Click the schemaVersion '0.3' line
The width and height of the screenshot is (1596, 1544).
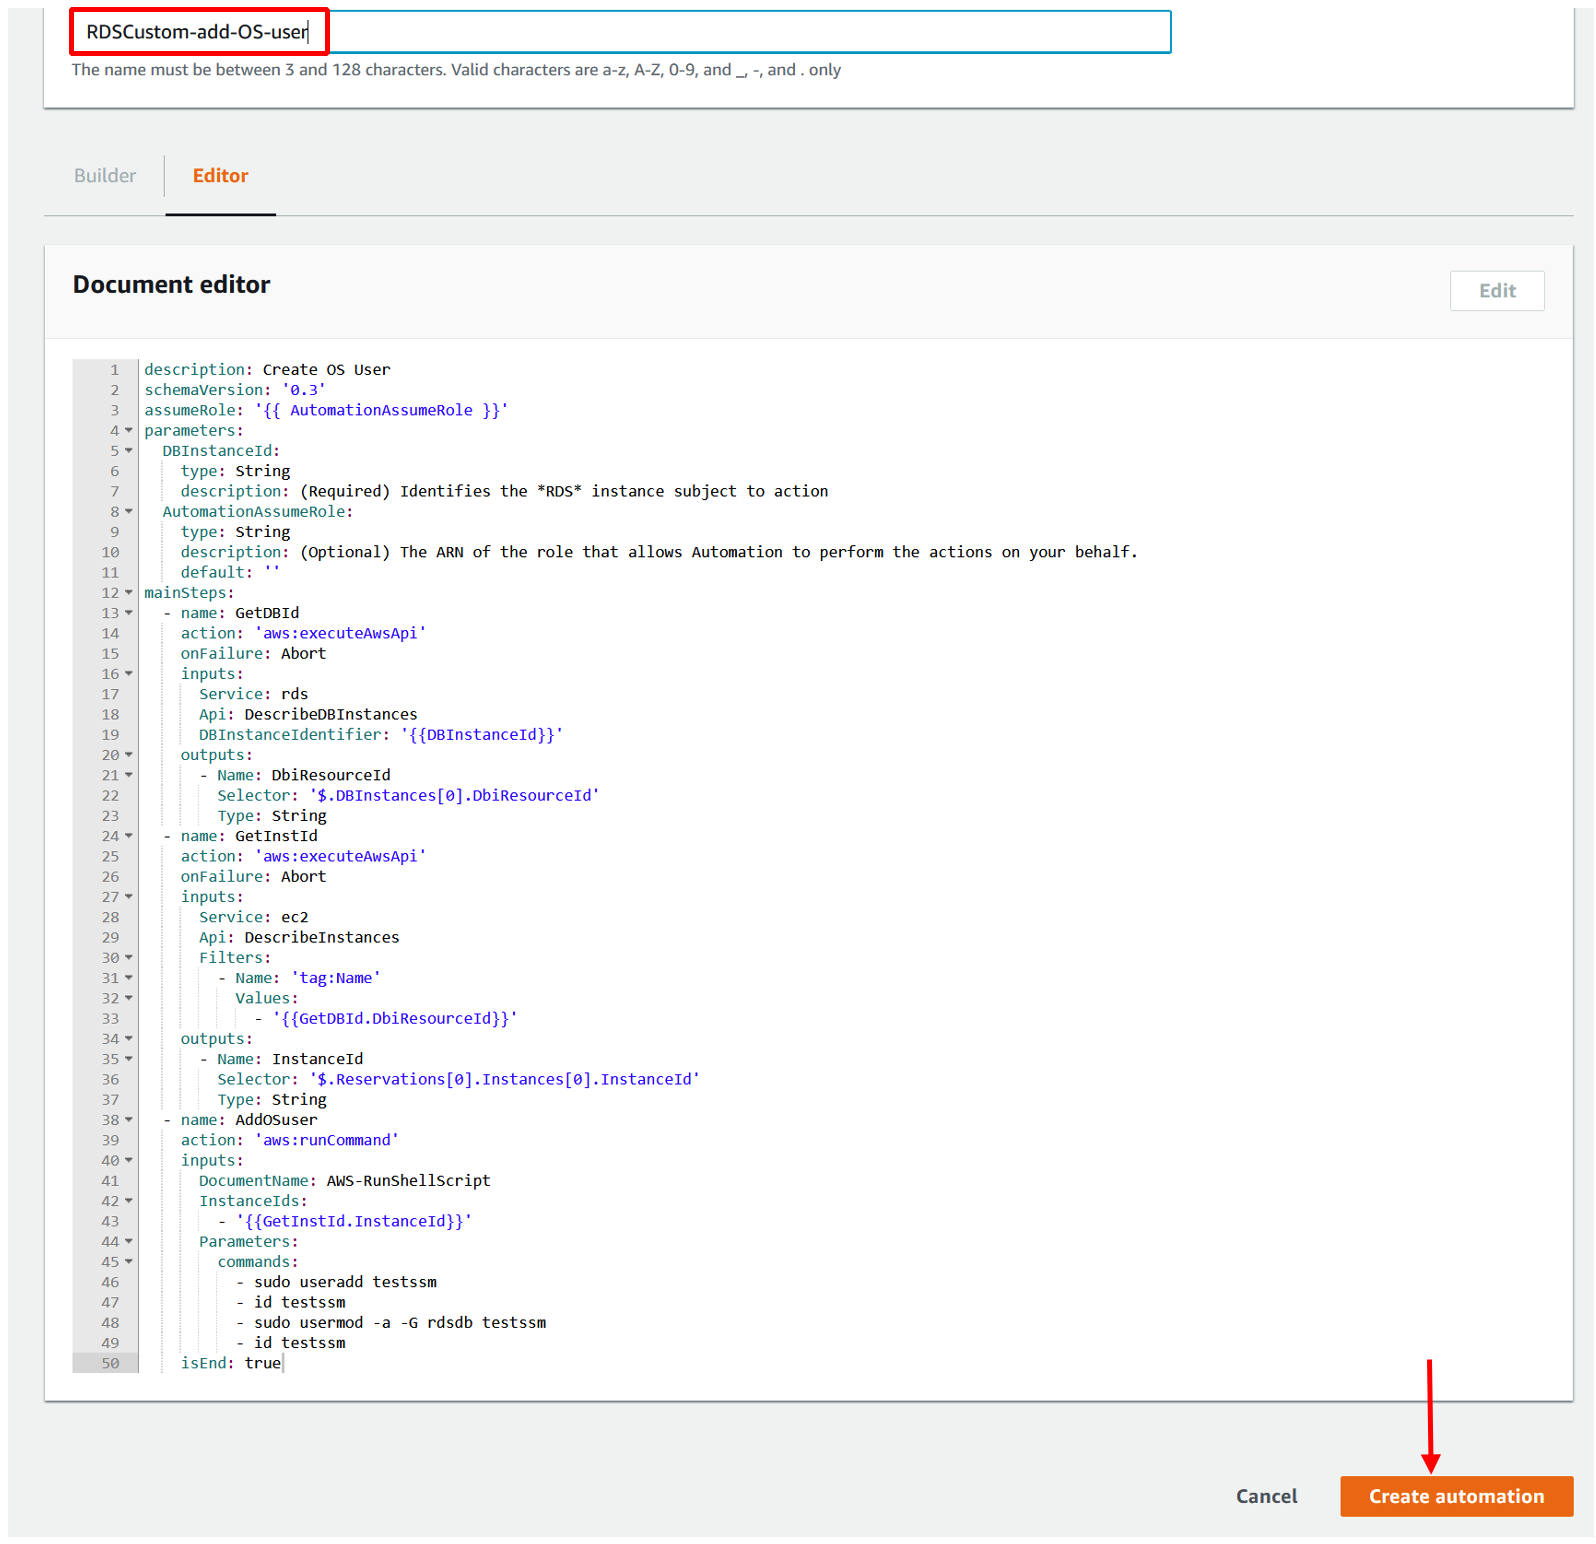point(235,390)
